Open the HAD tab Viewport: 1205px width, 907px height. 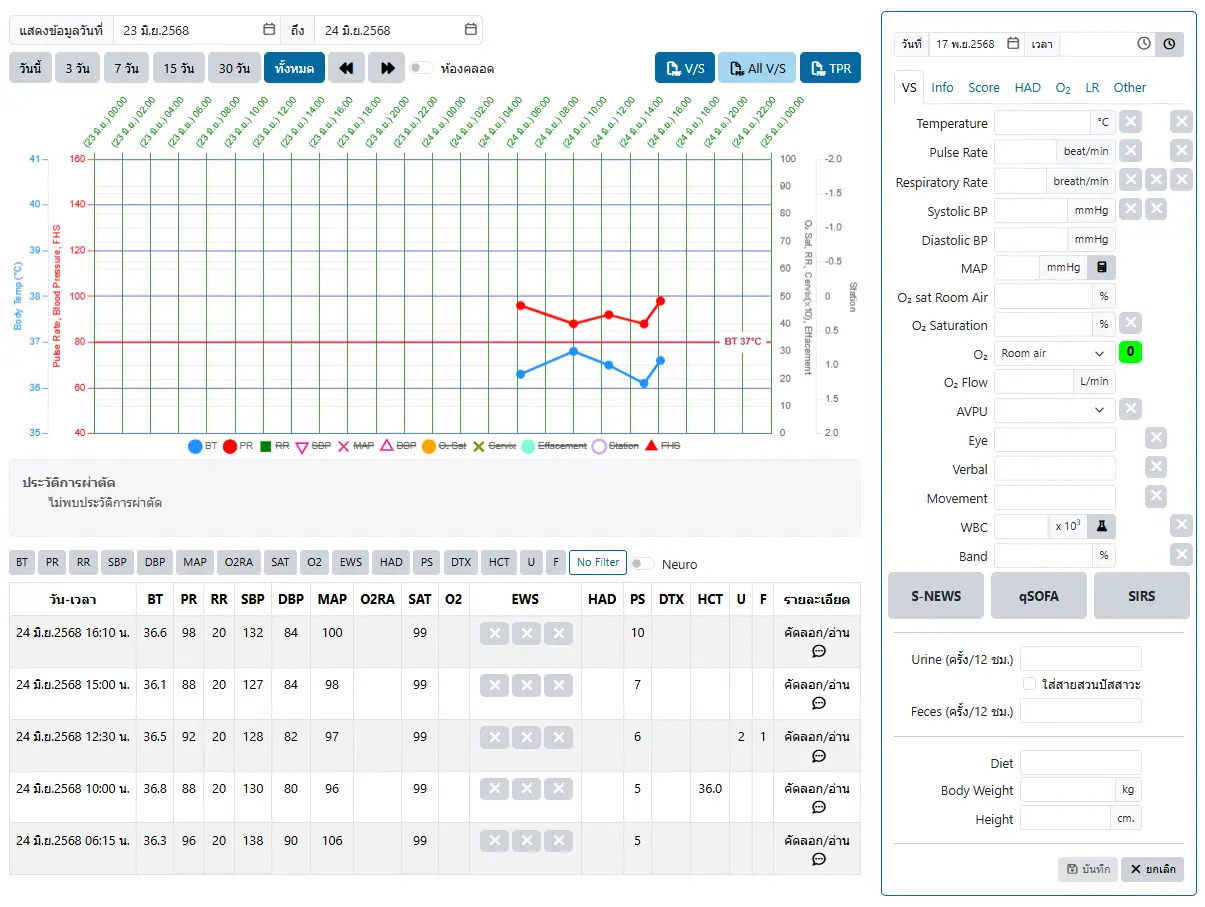1027,88
